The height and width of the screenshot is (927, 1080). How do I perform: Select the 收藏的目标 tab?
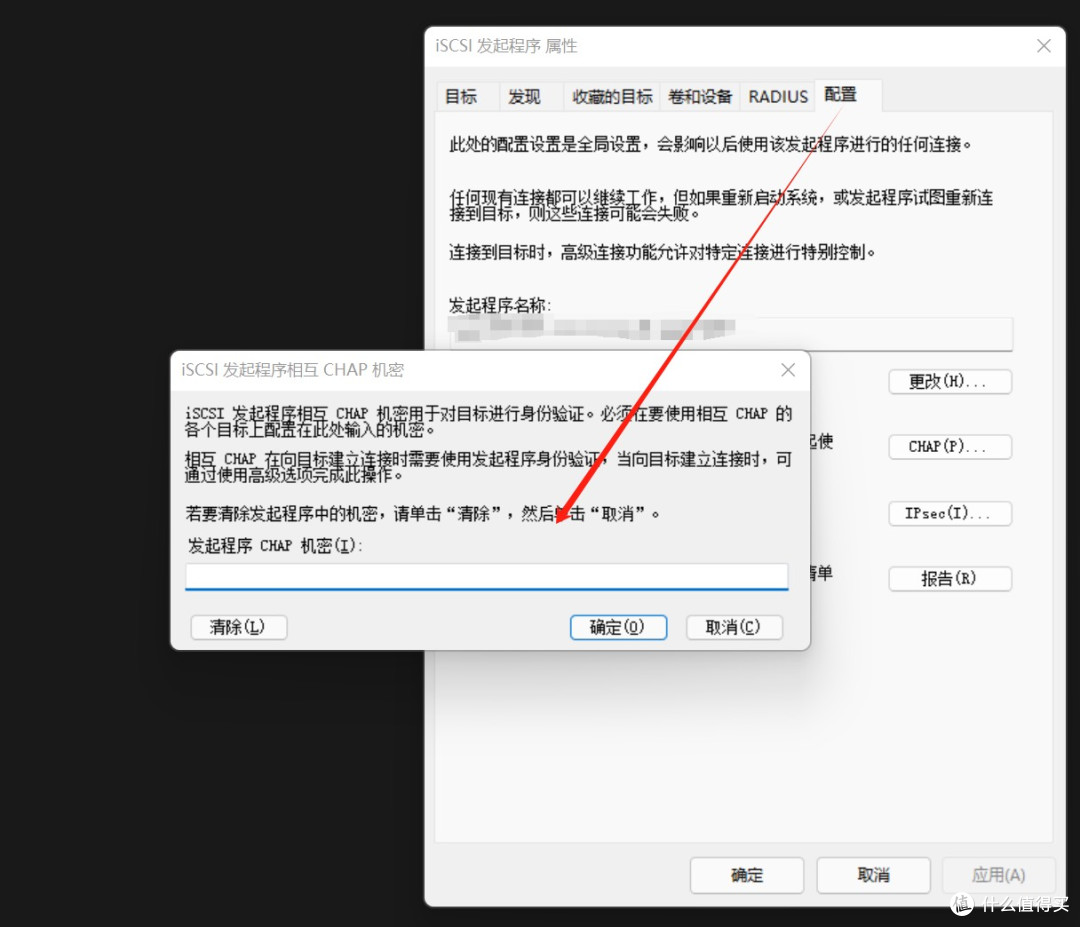pos(612,96)
